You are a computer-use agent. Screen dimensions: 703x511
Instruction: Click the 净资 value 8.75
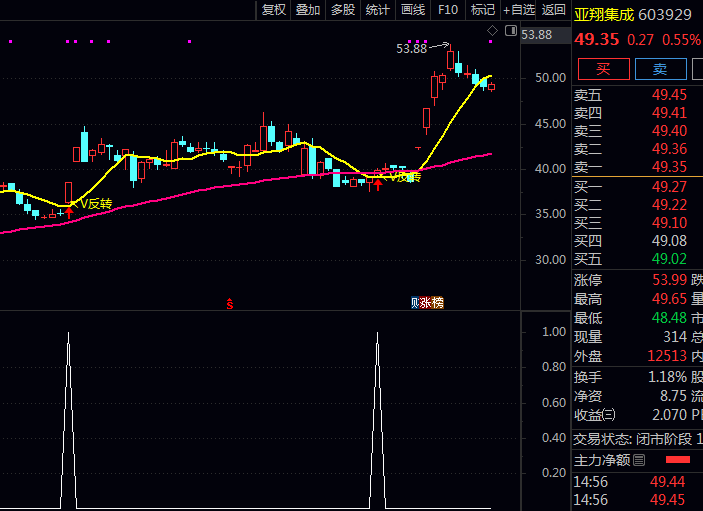(673, 396)
